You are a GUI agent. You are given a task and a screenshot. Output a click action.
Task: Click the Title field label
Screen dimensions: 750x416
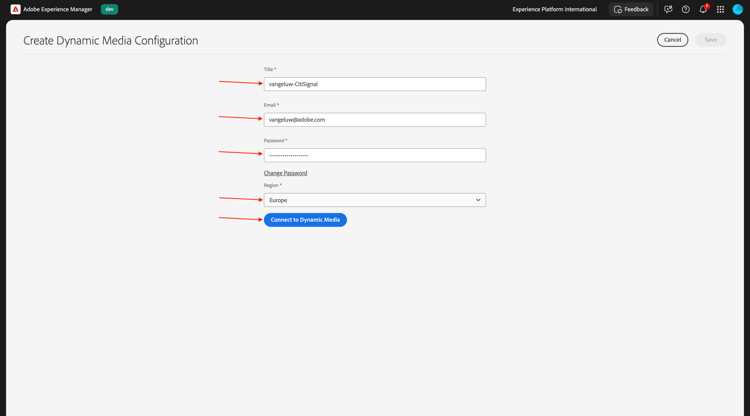click(270, 69)
